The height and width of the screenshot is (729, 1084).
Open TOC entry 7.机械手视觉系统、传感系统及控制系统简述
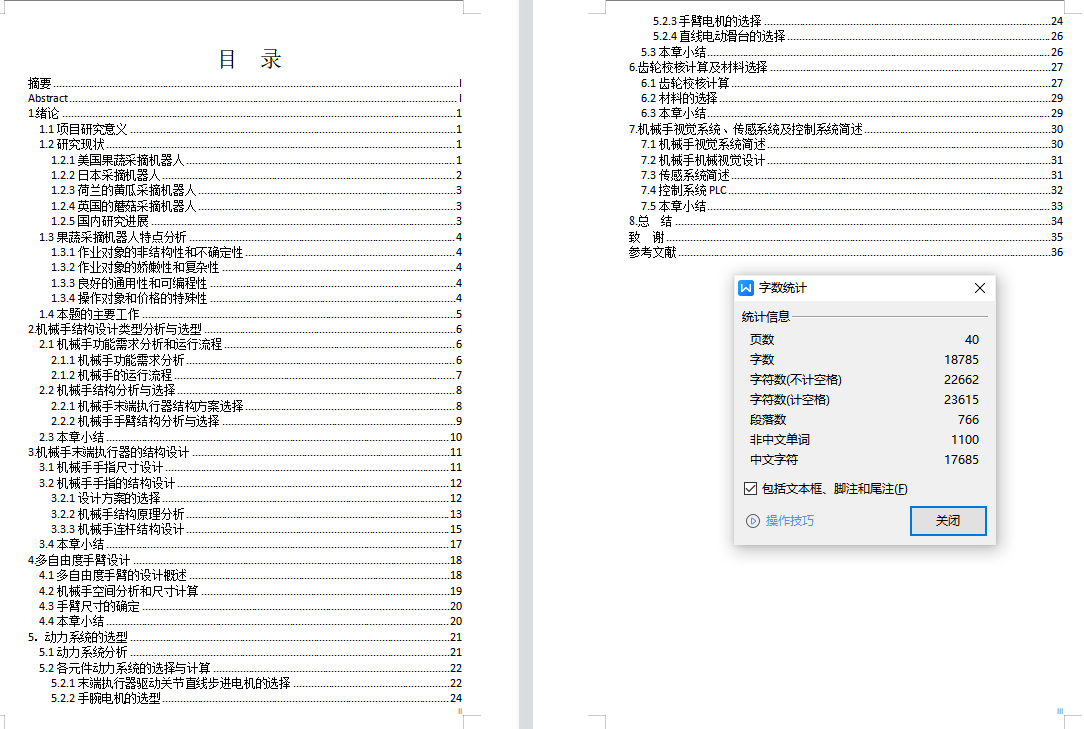pyautogui.click(x=846, y=129)
